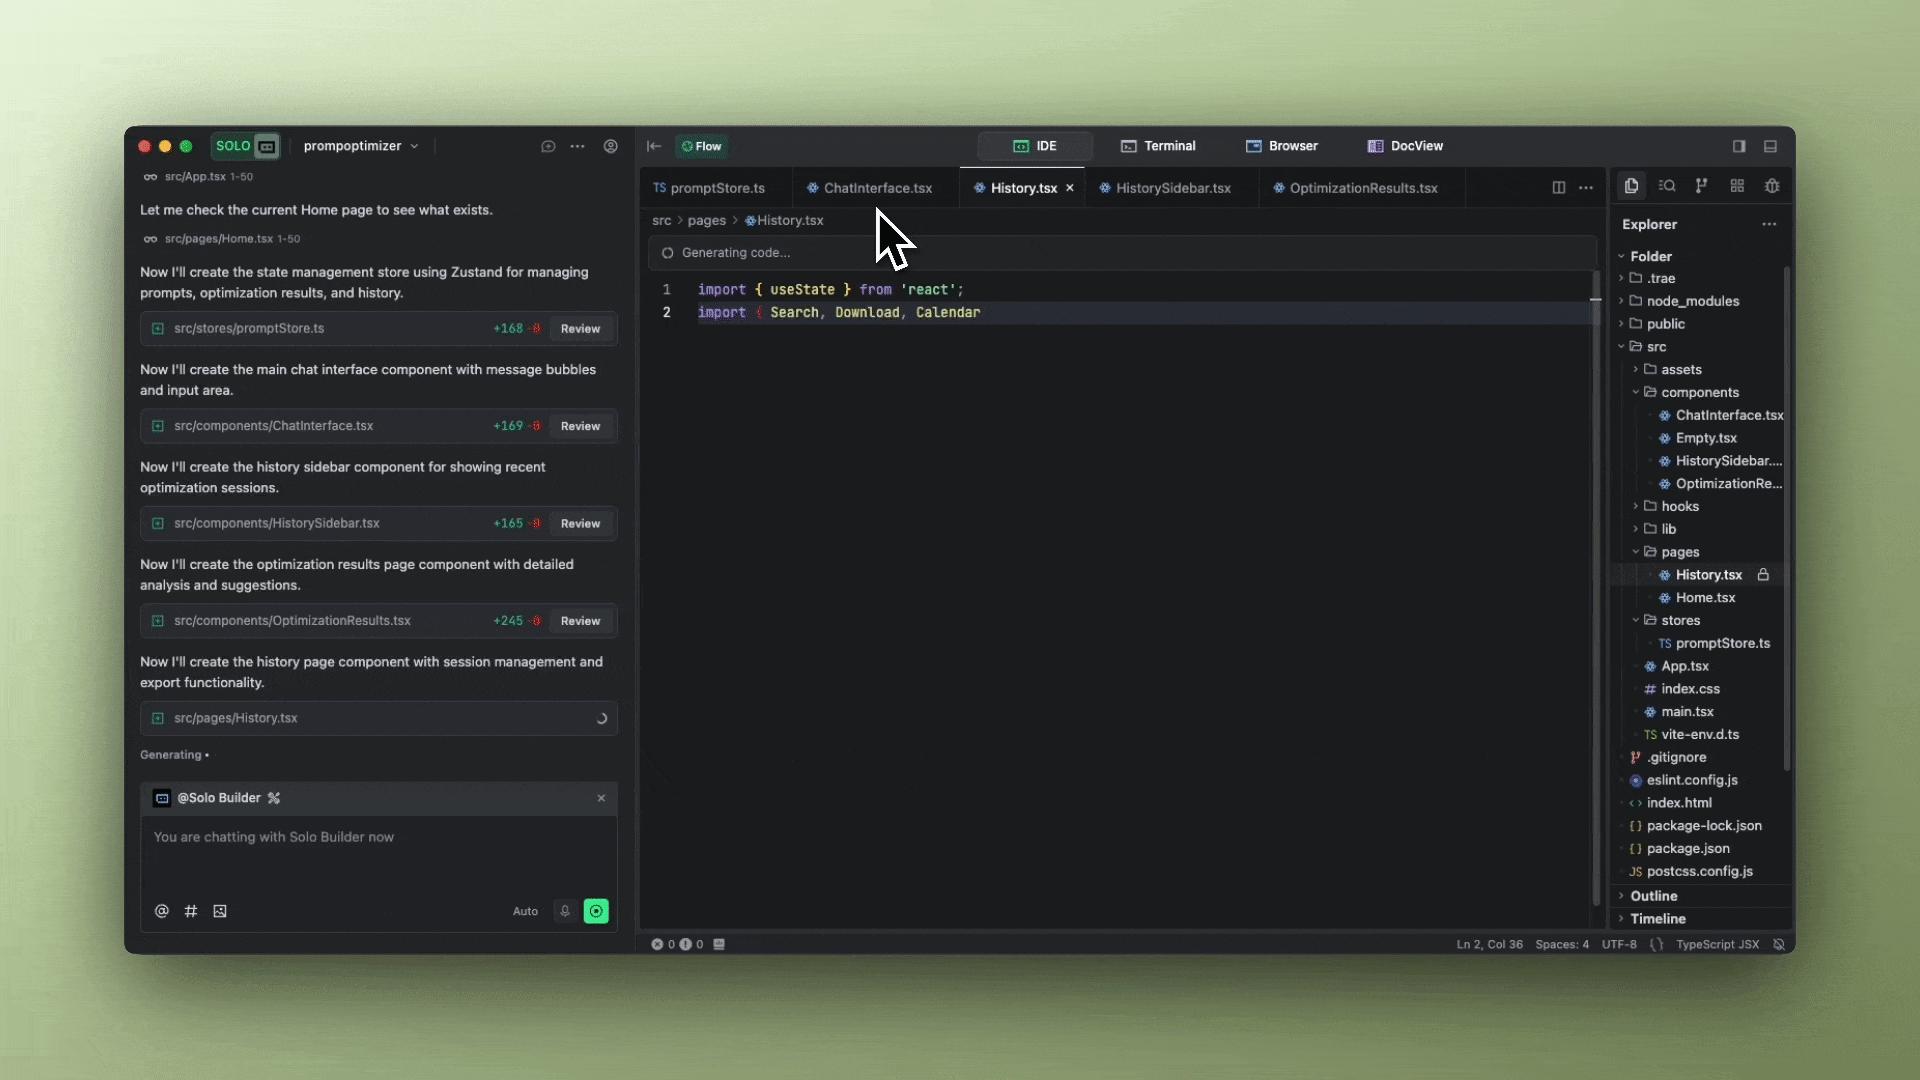Open the Run and Debug bug icon
The height and width of the screenshot is (1080, 1920).
pos(1773,186)
